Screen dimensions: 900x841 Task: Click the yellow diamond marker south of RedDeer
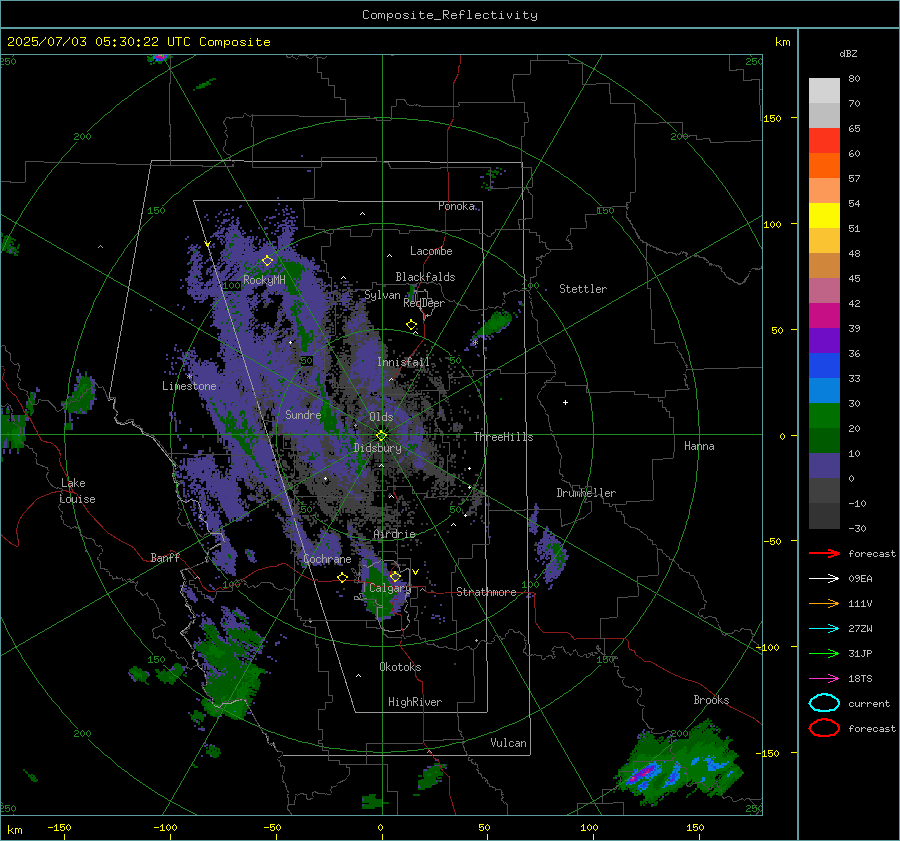click(412, 325)
